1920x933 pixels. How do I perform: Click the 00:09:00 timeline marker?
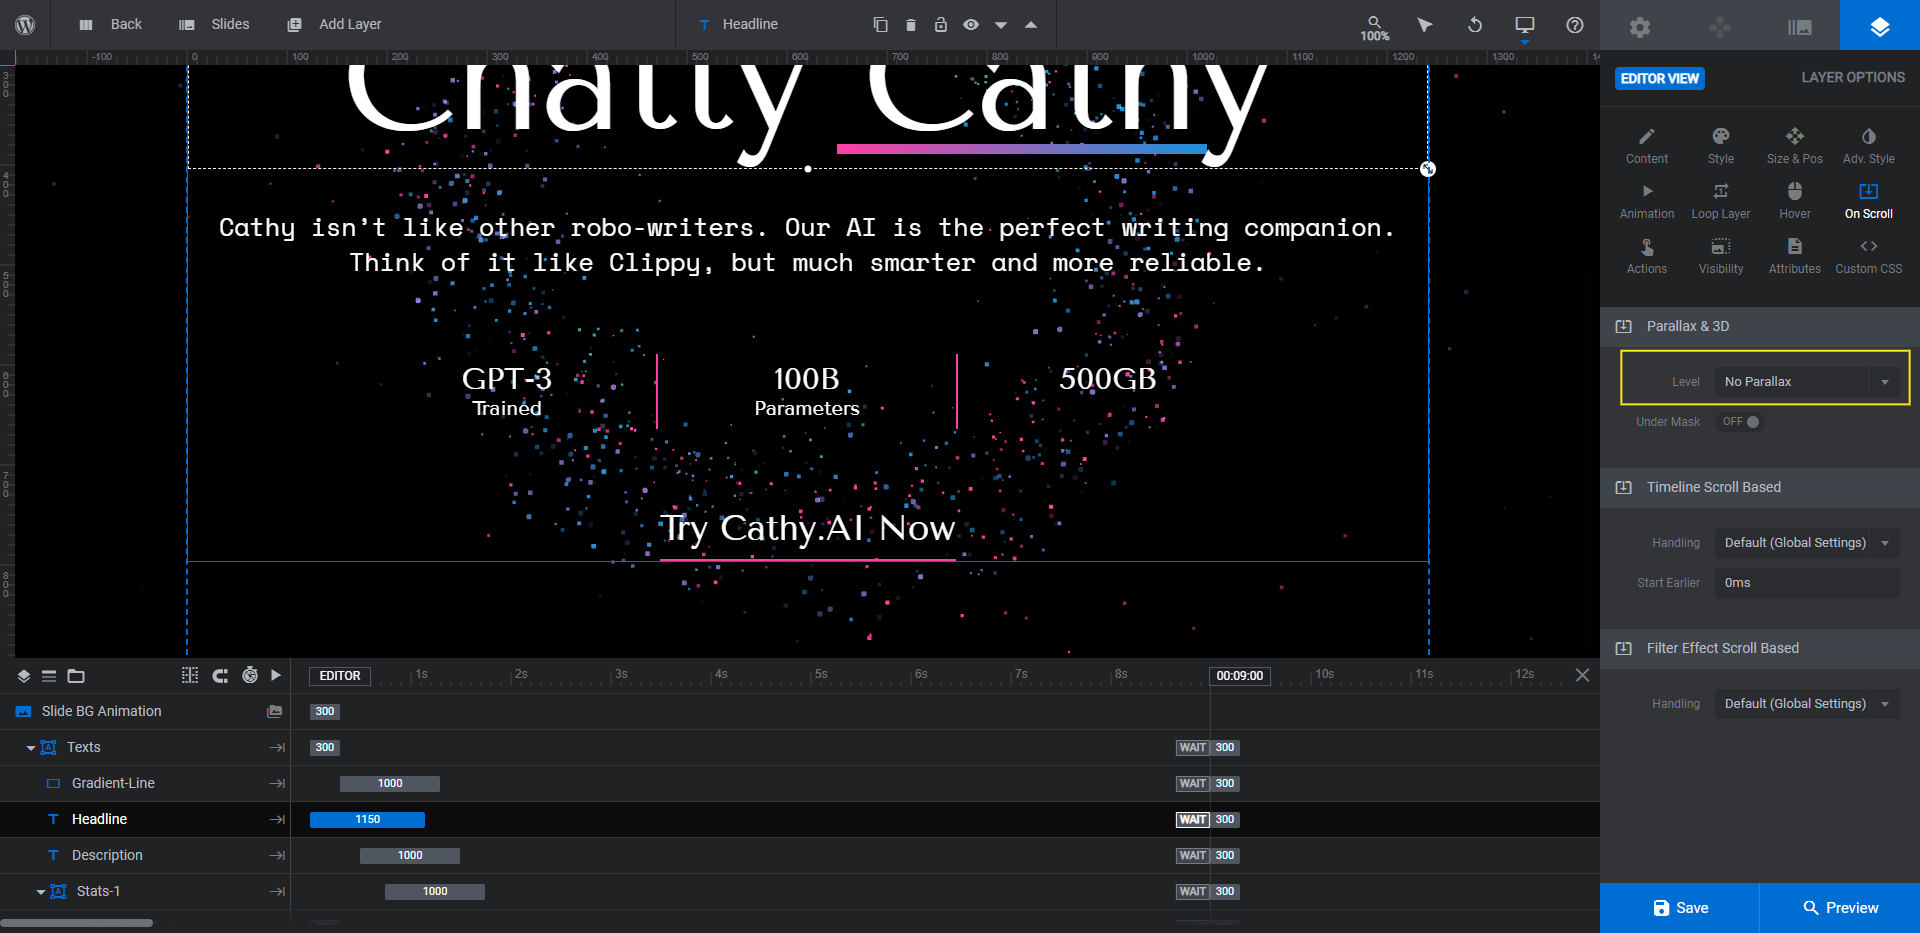pos(1240,676)
